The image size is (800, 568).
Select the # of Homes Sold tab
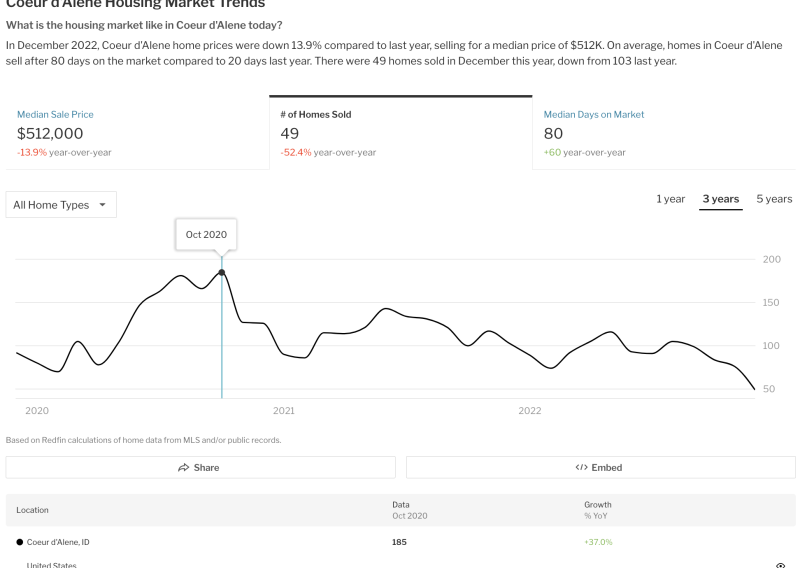400,133
